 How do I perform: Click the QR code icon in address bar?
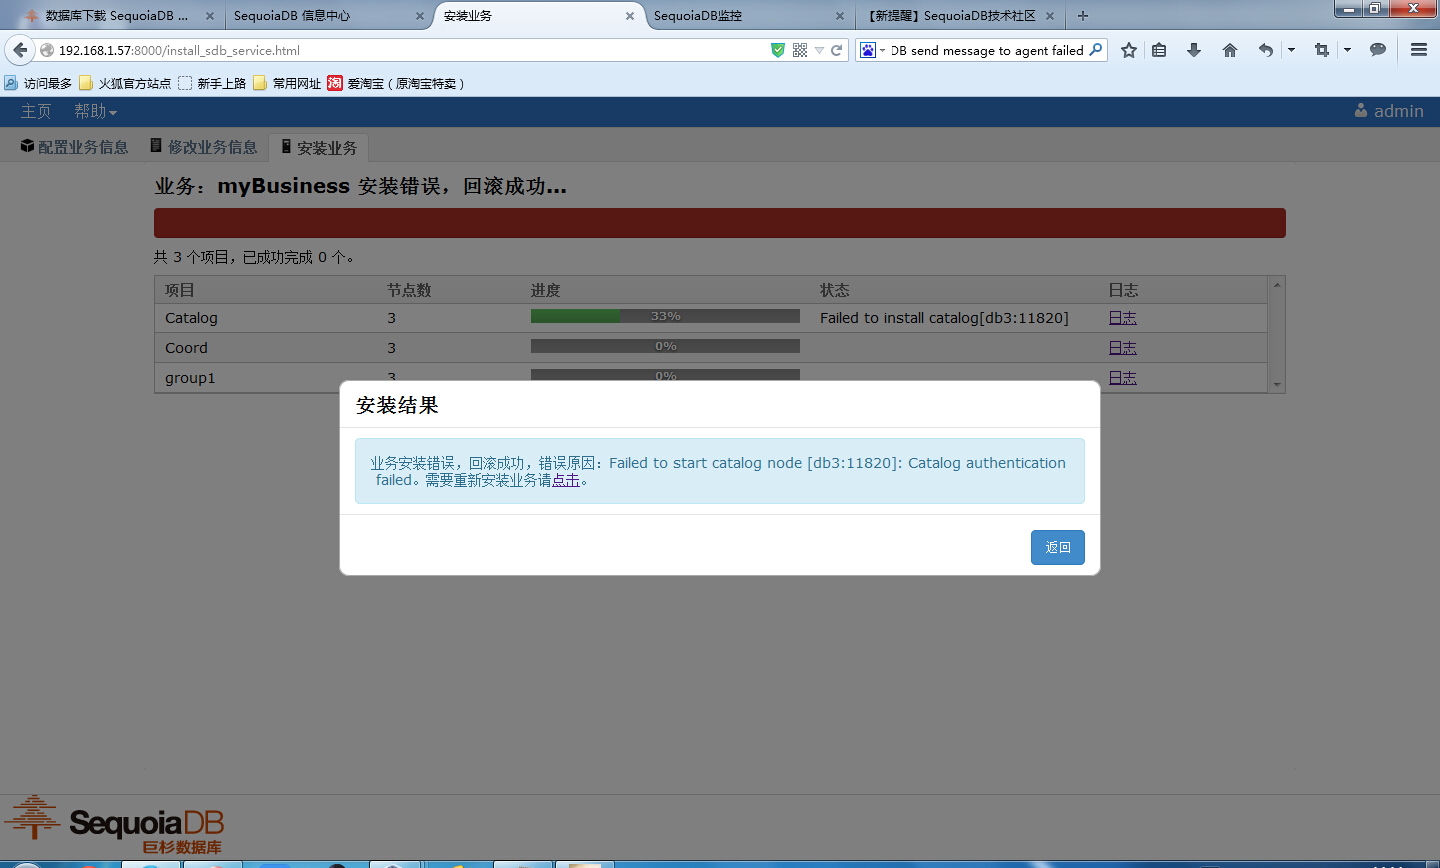coord(800,50)
